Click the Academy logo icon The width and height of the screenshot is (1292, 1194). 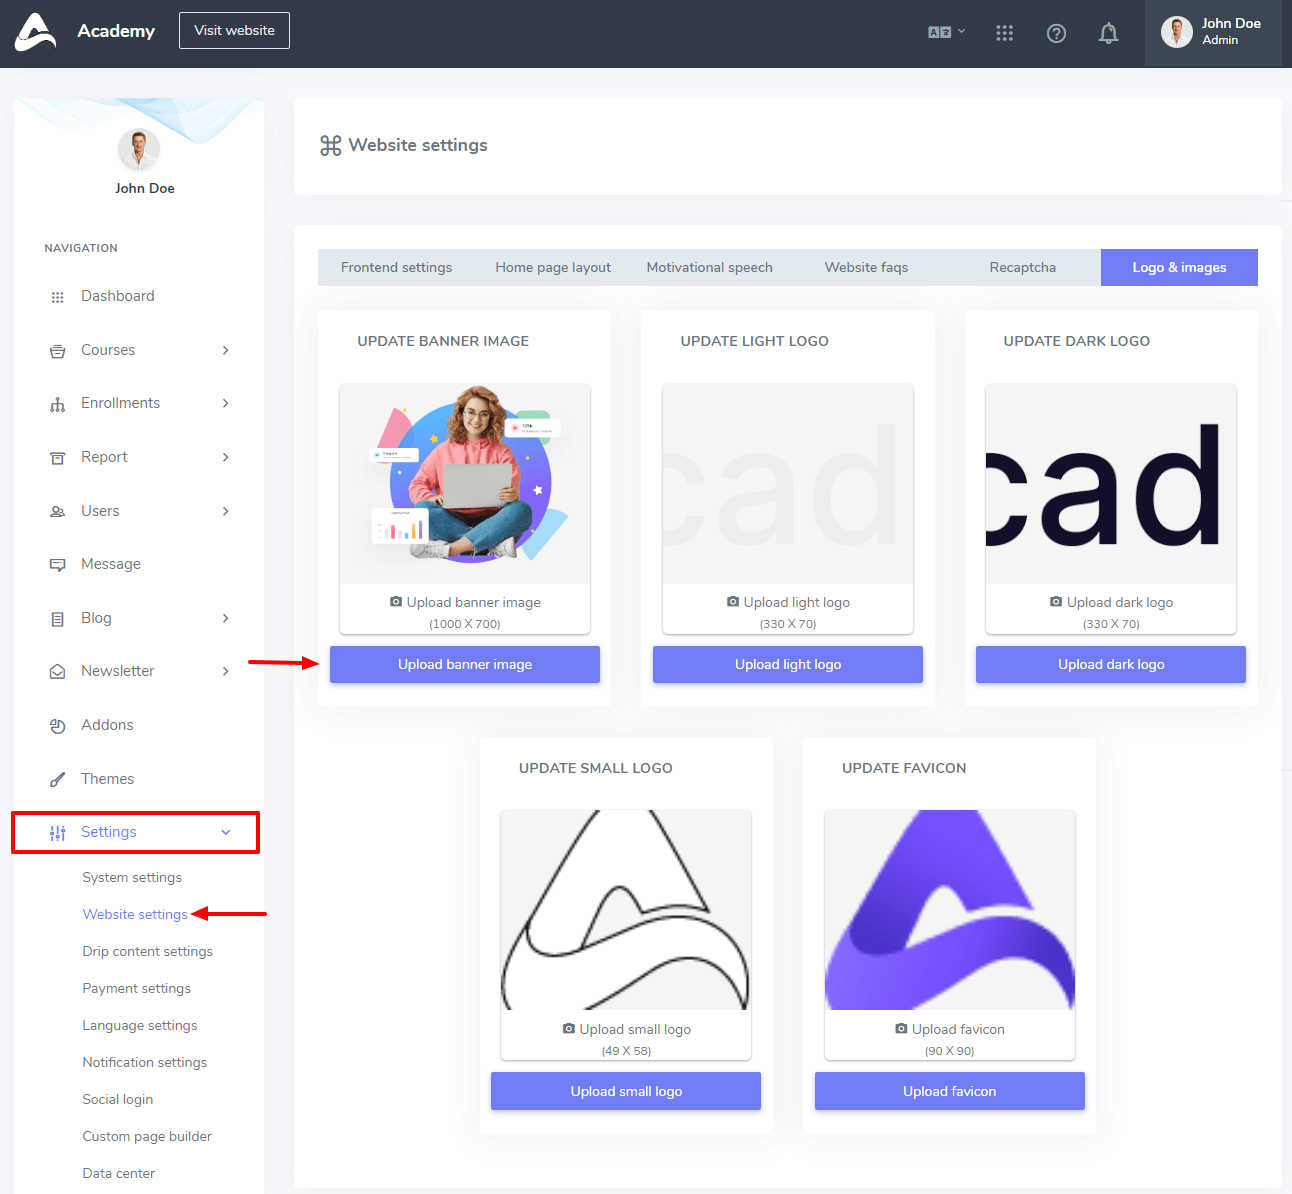pyautogui.click(x=36, y=32)
